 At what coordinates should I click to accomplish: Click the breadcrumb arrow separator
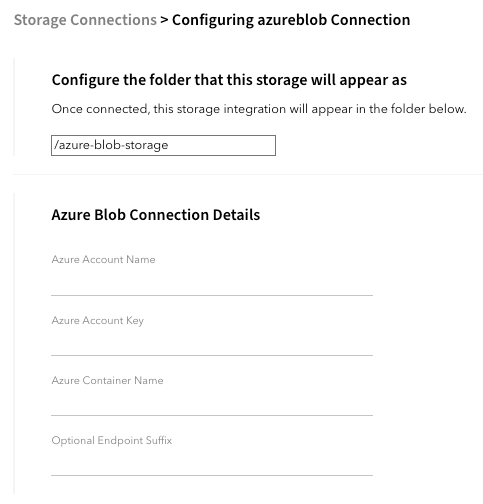(164, 20)
